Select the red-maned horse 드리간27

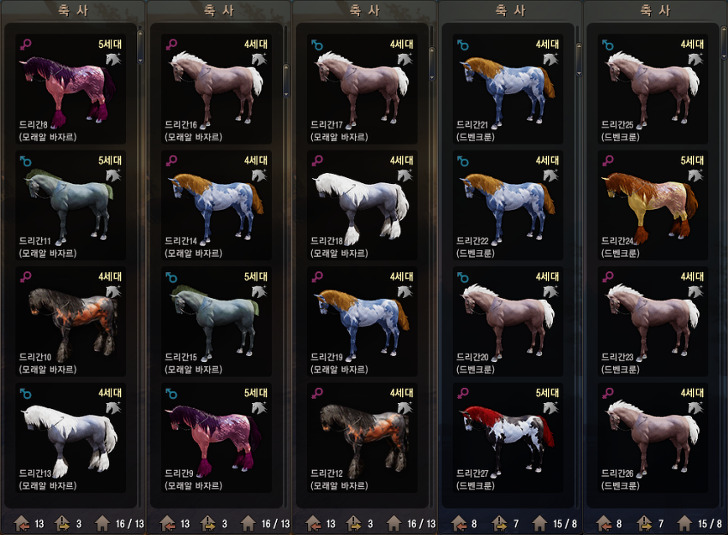tap(508, 437)
